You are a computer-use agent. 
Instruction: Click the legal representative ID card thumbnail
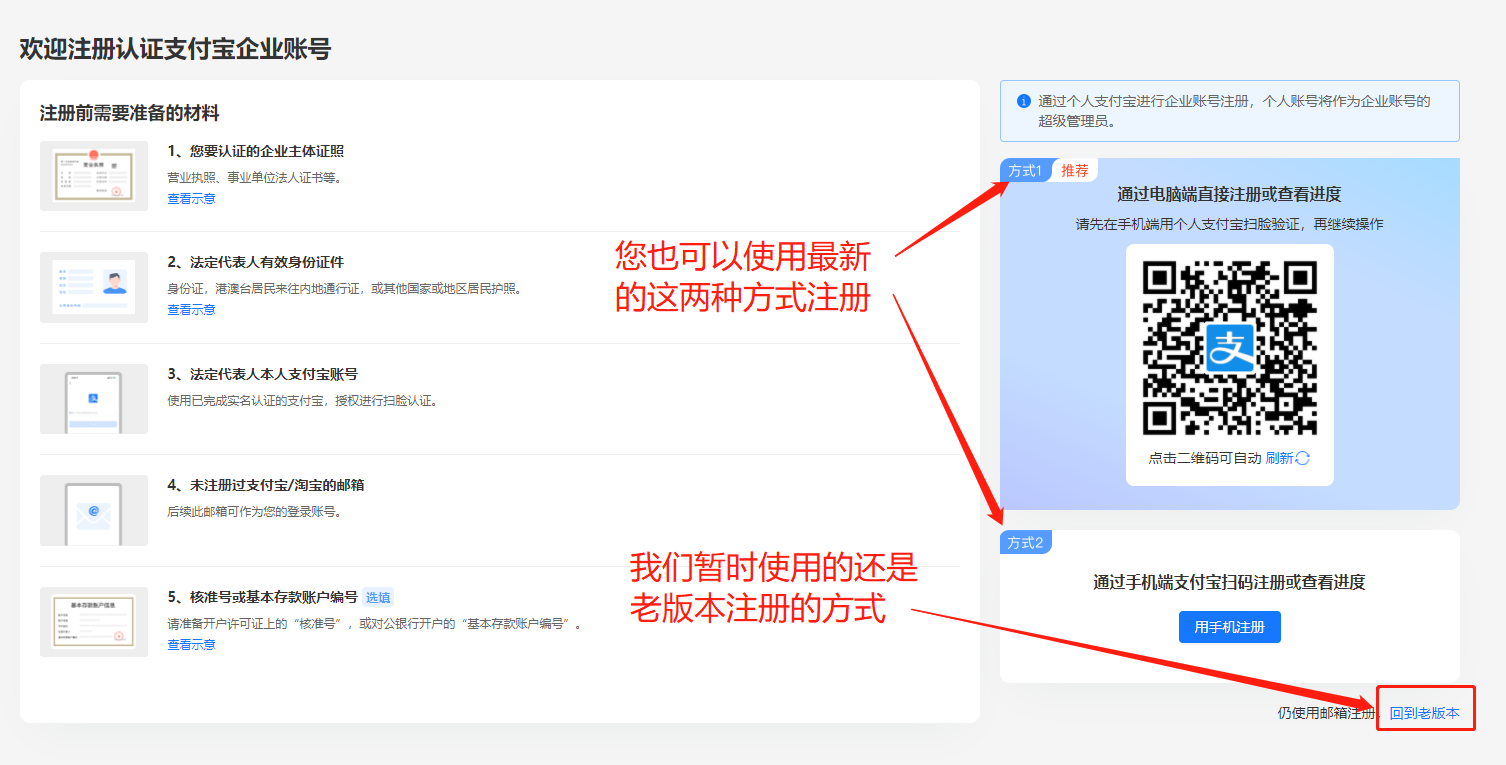[x=94, y=287]
